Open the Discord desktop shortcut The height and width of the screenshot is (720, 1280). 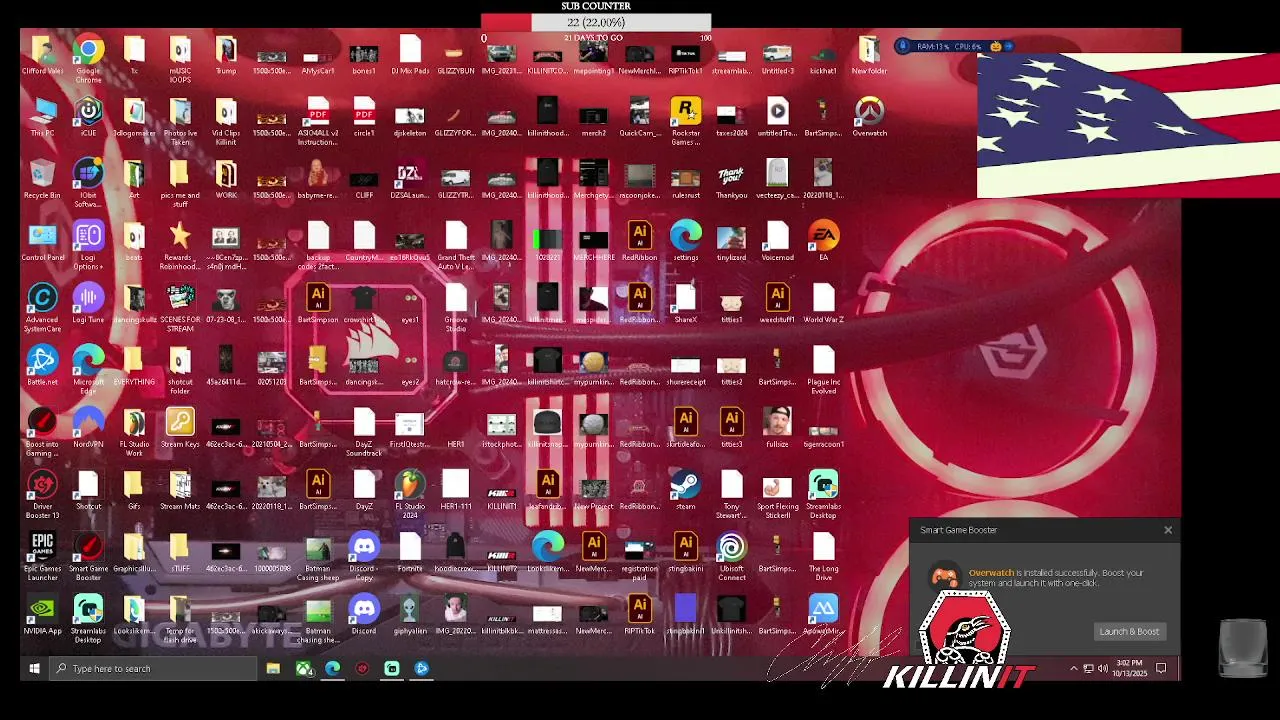click(364, 614)
